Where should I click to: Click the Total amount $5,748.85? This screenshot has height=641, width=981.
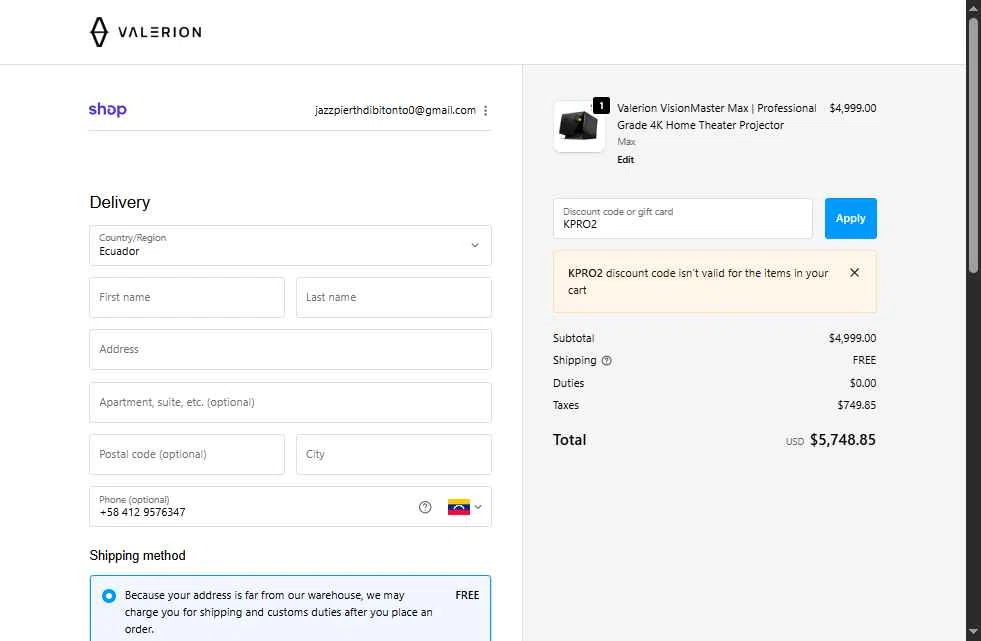pyautogui.click(x=842, y=440)
